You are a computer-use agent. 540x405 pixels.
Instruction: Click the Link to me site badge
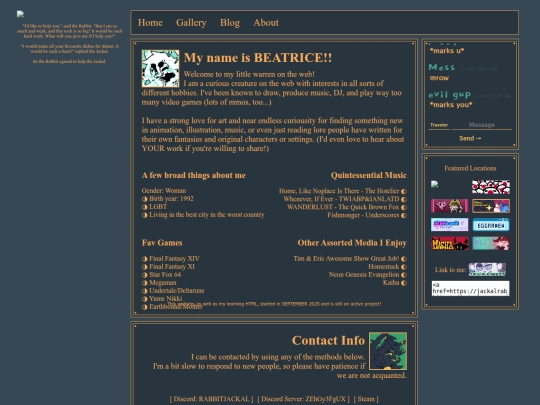[x=487, y=269]
